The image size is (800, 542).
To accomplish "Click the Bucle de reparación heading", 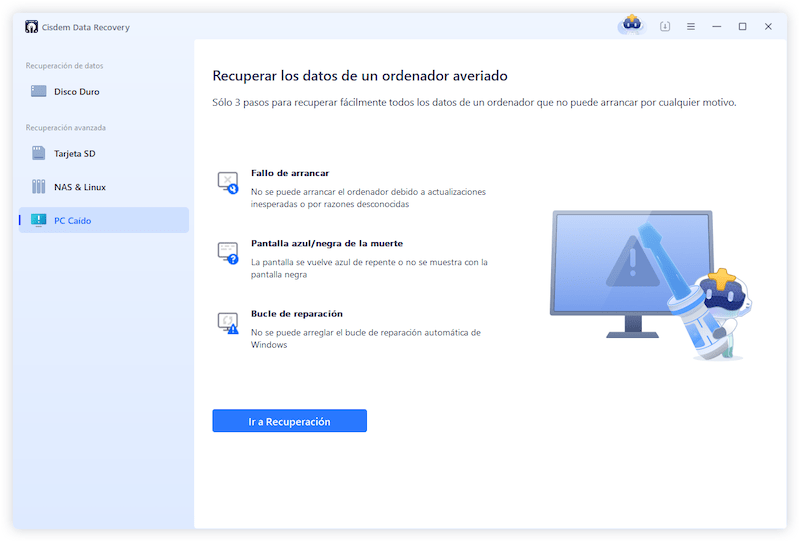I will [x=297, y=313].
